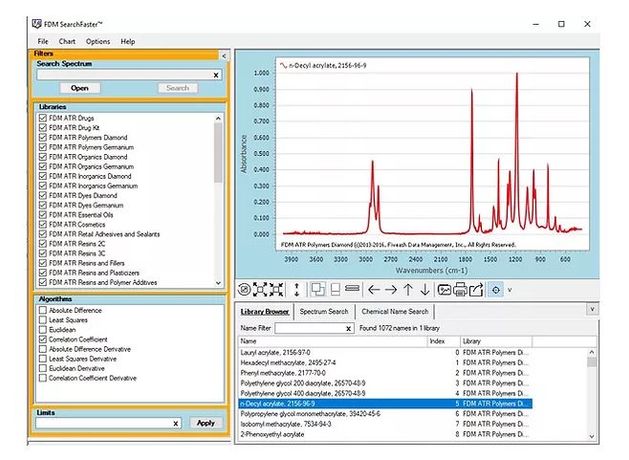
Task: Click the Libraries list scrollbar thumb
Action: click(x=218, y=152)
